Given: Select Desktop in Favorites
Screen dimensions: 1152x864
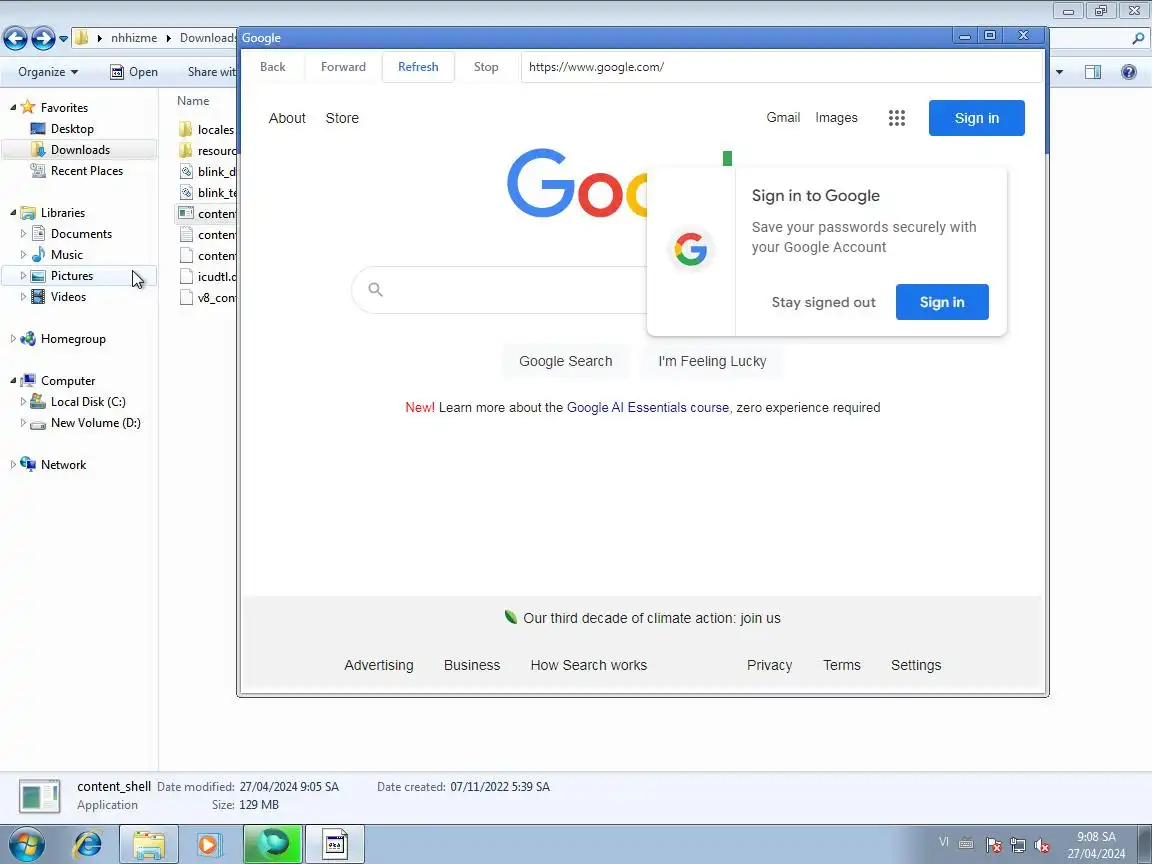Looking at the screenshot, I should tap(72, 129).
